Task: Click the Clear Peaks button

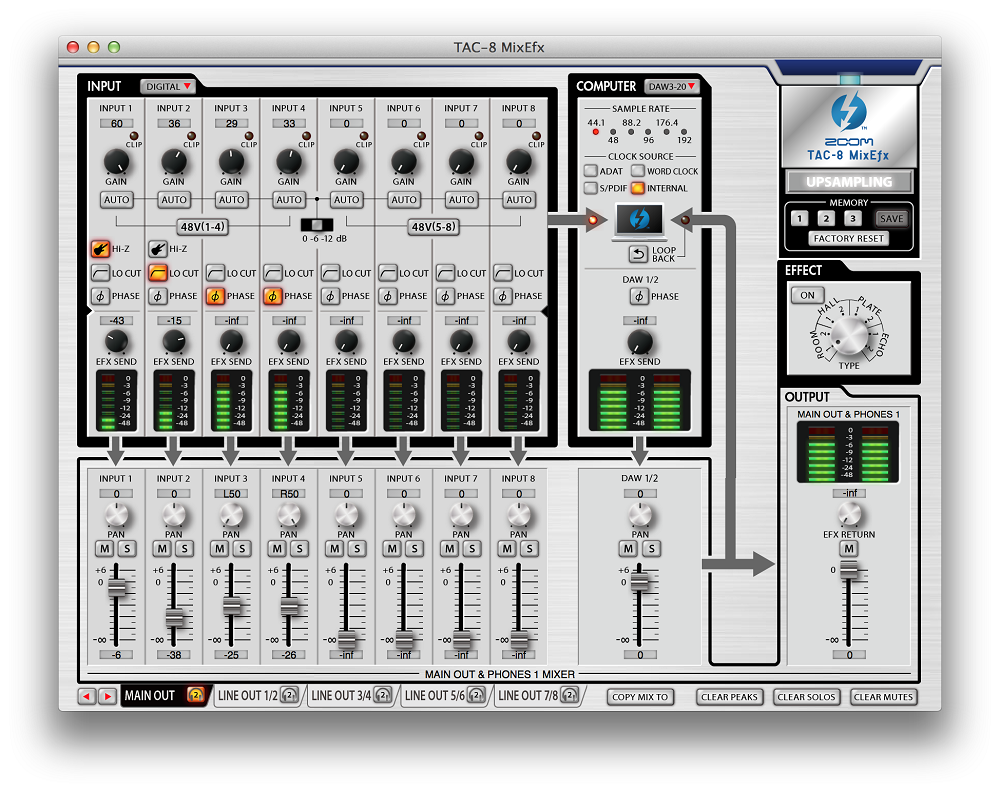Action: point(729,697)
